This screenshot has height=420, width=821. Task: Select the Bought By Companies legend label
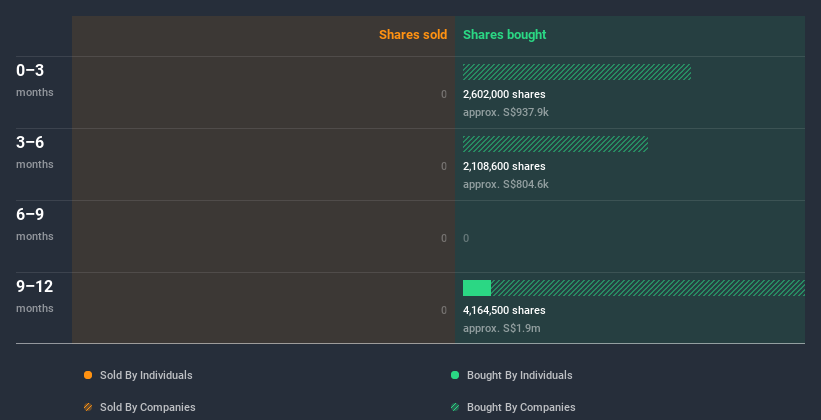point(521,407)
